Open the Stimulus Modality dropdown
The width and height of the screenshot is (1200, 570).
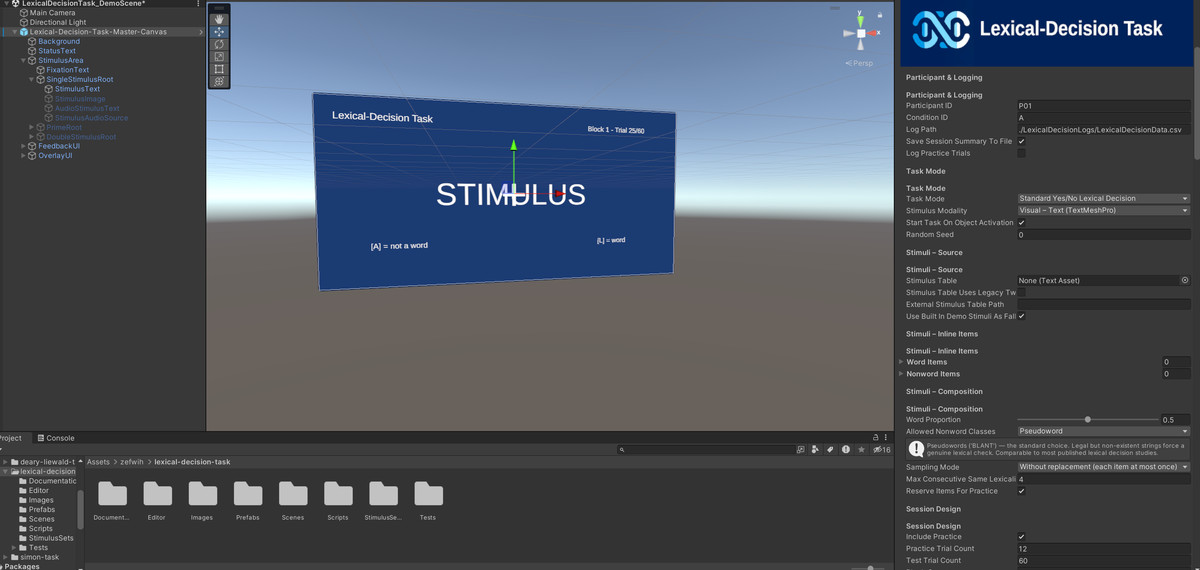(x=1103, y=211)
